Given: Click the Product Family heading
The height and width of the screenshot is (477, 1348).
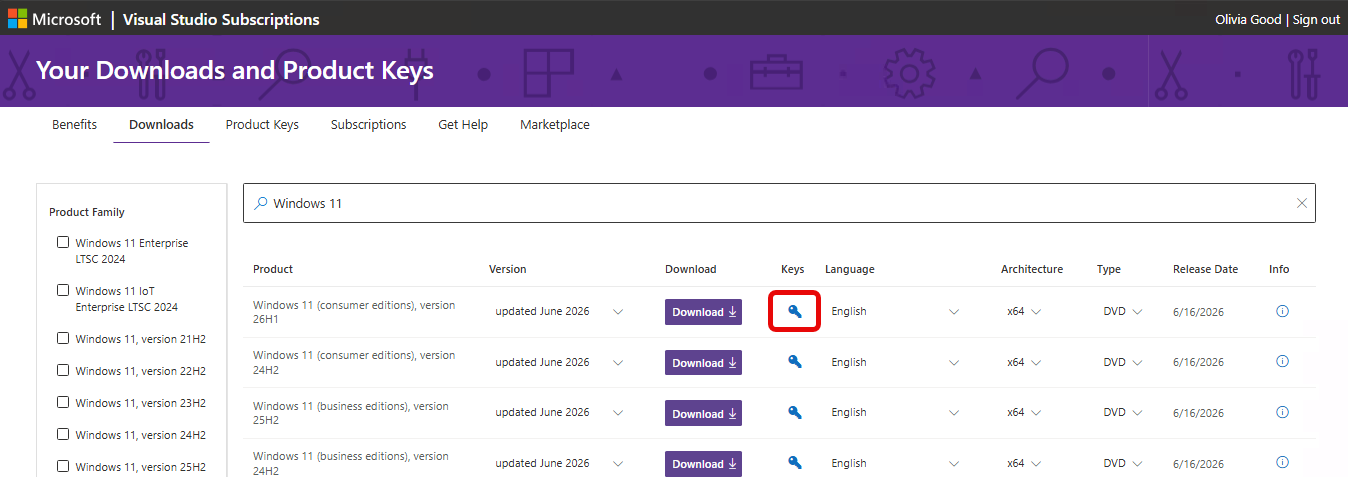Looking at the screenshot, I should (x=87, y=212).
